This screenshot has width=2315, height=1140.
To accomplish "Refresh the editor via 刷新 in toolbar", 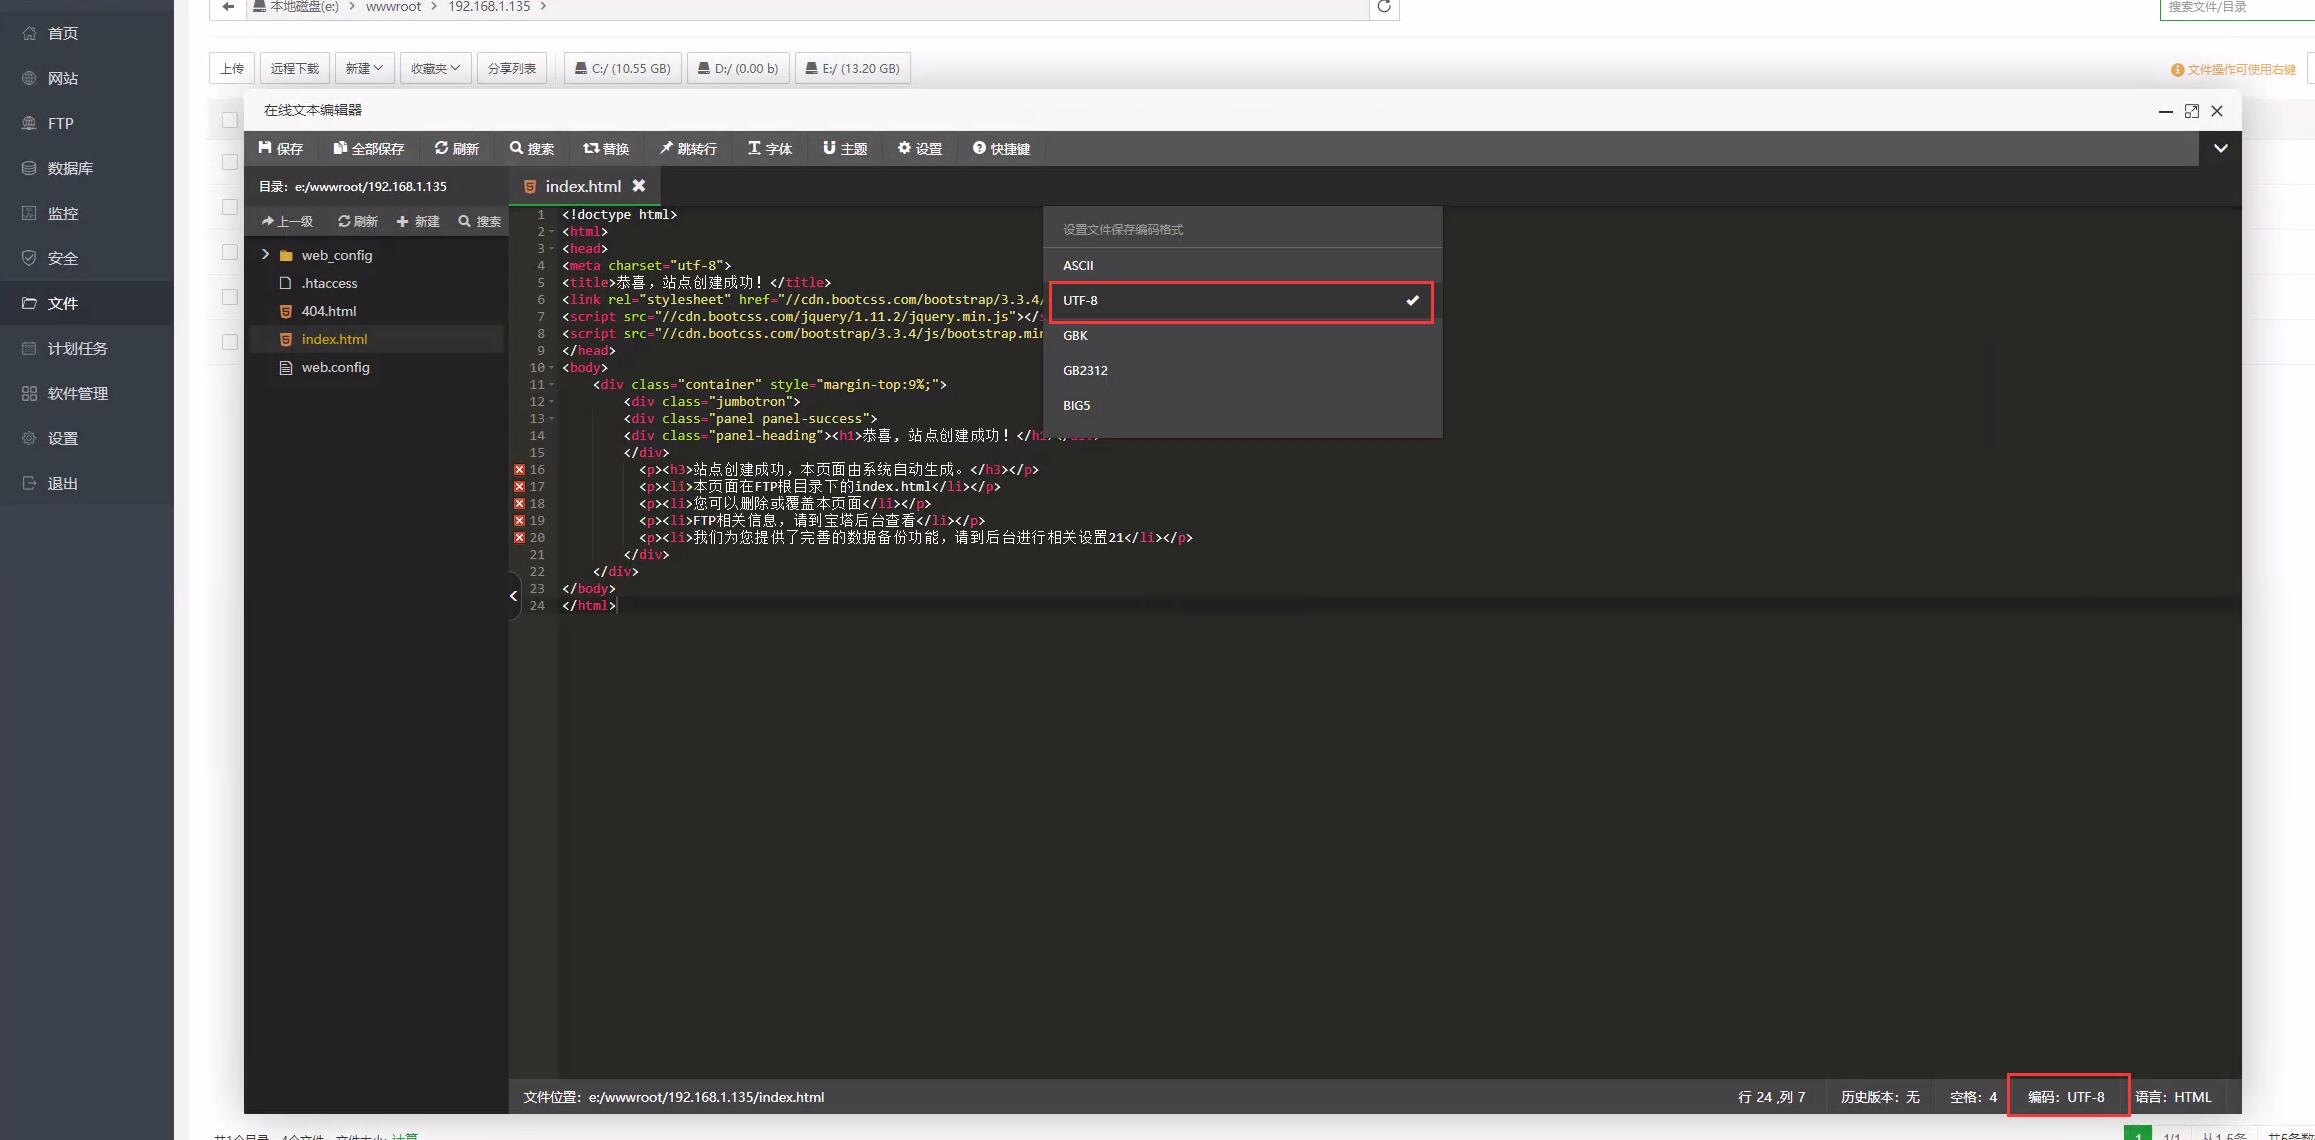I will [x=457, y=148].
